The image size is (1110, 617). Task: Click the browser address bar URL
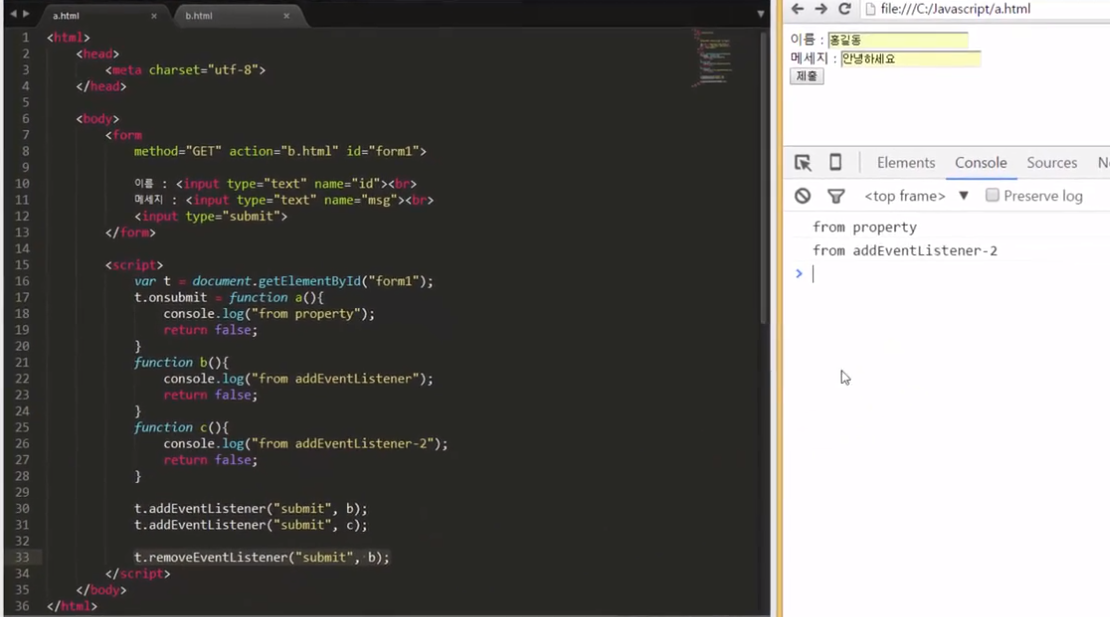tap(955, 9)
